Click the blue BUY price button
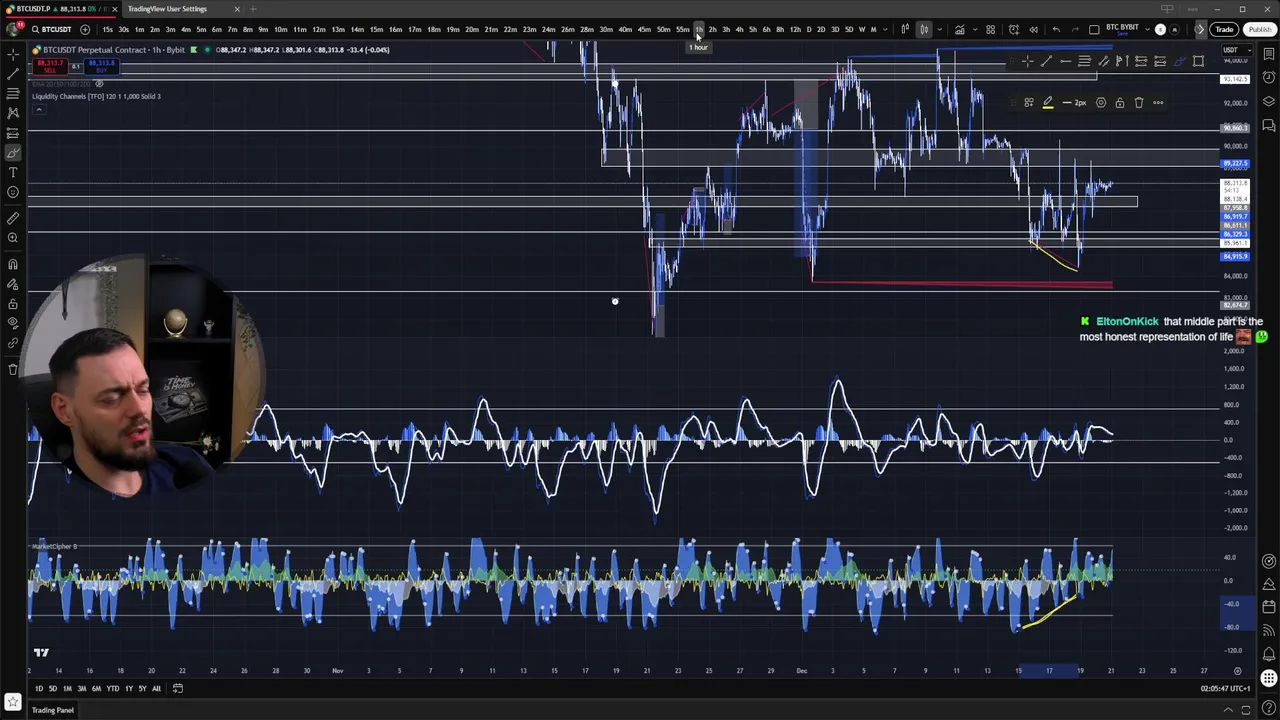 pos(101,67)
